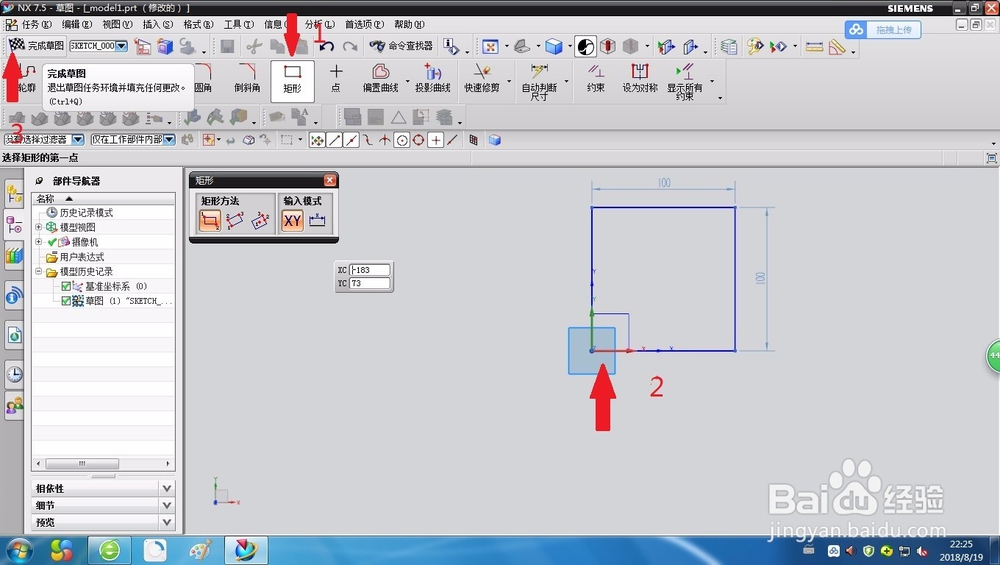Image resolution: width=1000 pixels, height=565 pixels.
Task: Open the Format (格式) menu
Action: (x=198, y=24)
